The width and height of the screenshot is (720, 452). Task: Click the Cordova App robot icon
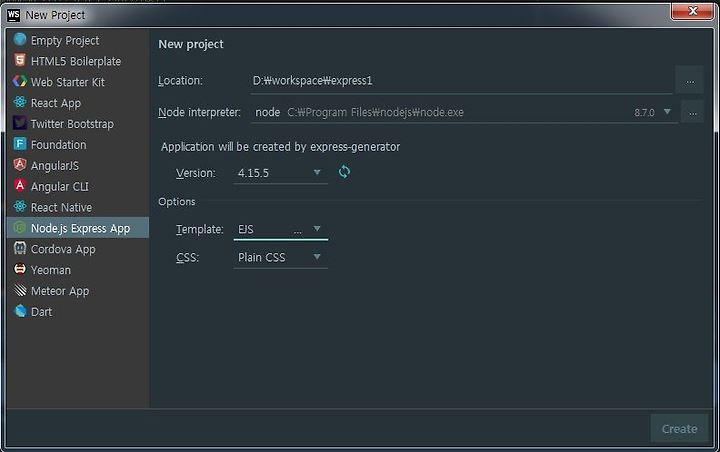pyautogui.click(x=20, y=248)
